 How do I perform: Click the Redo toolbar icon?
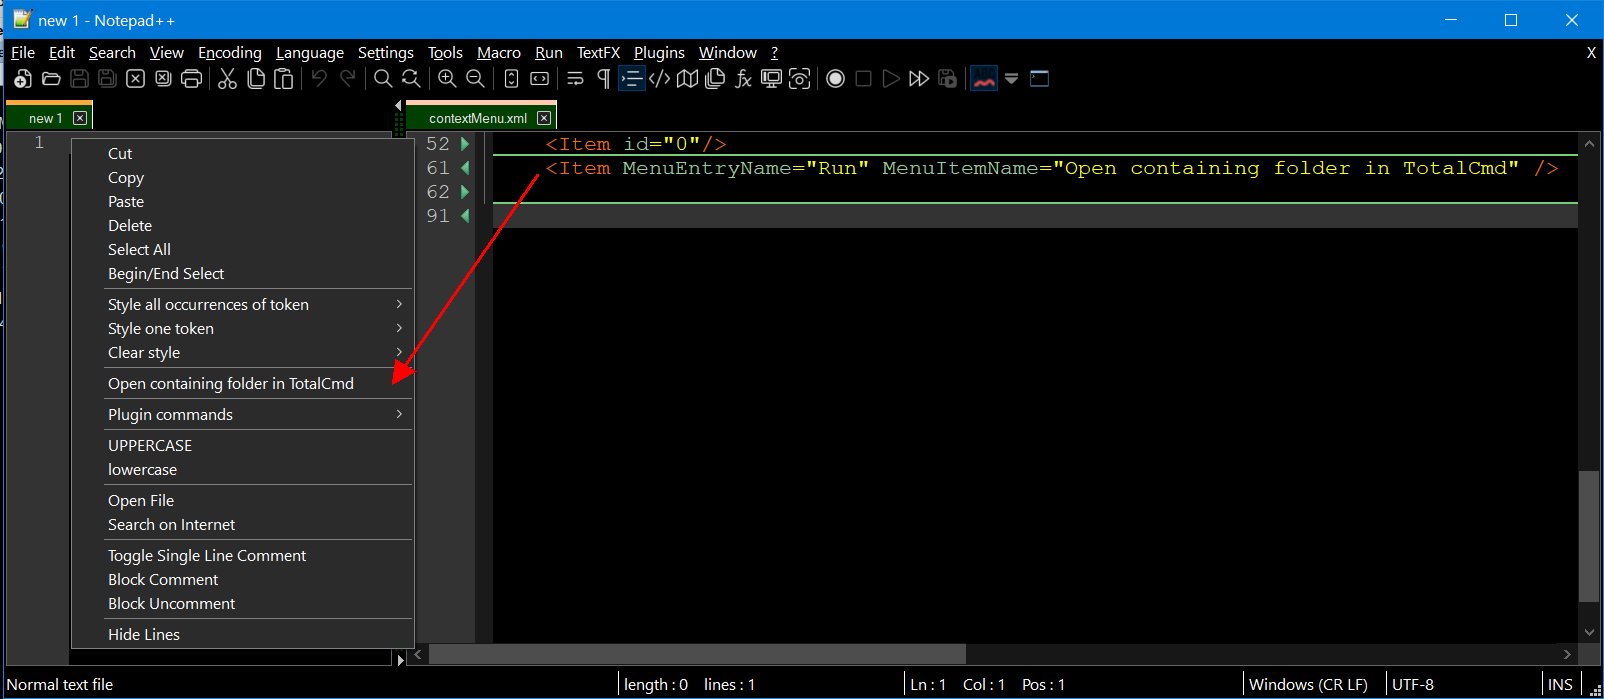click(347, 79)
